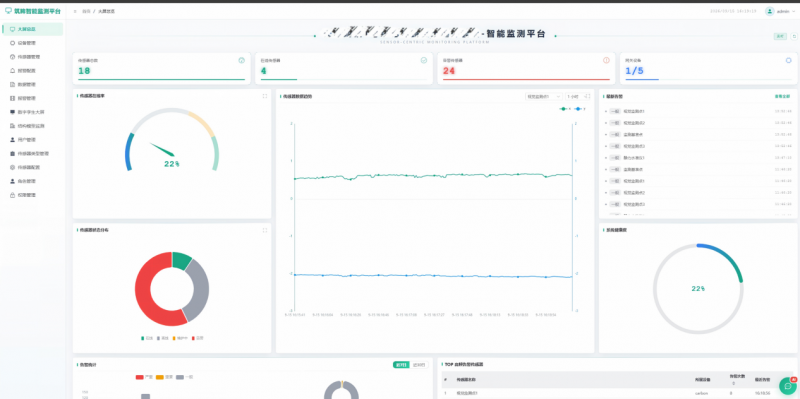This screenshot has height=399, width=800.
Task: Toggle the red 严重 legend in alarm statistics
Action: pyautogui.click(x=144, y=377)
